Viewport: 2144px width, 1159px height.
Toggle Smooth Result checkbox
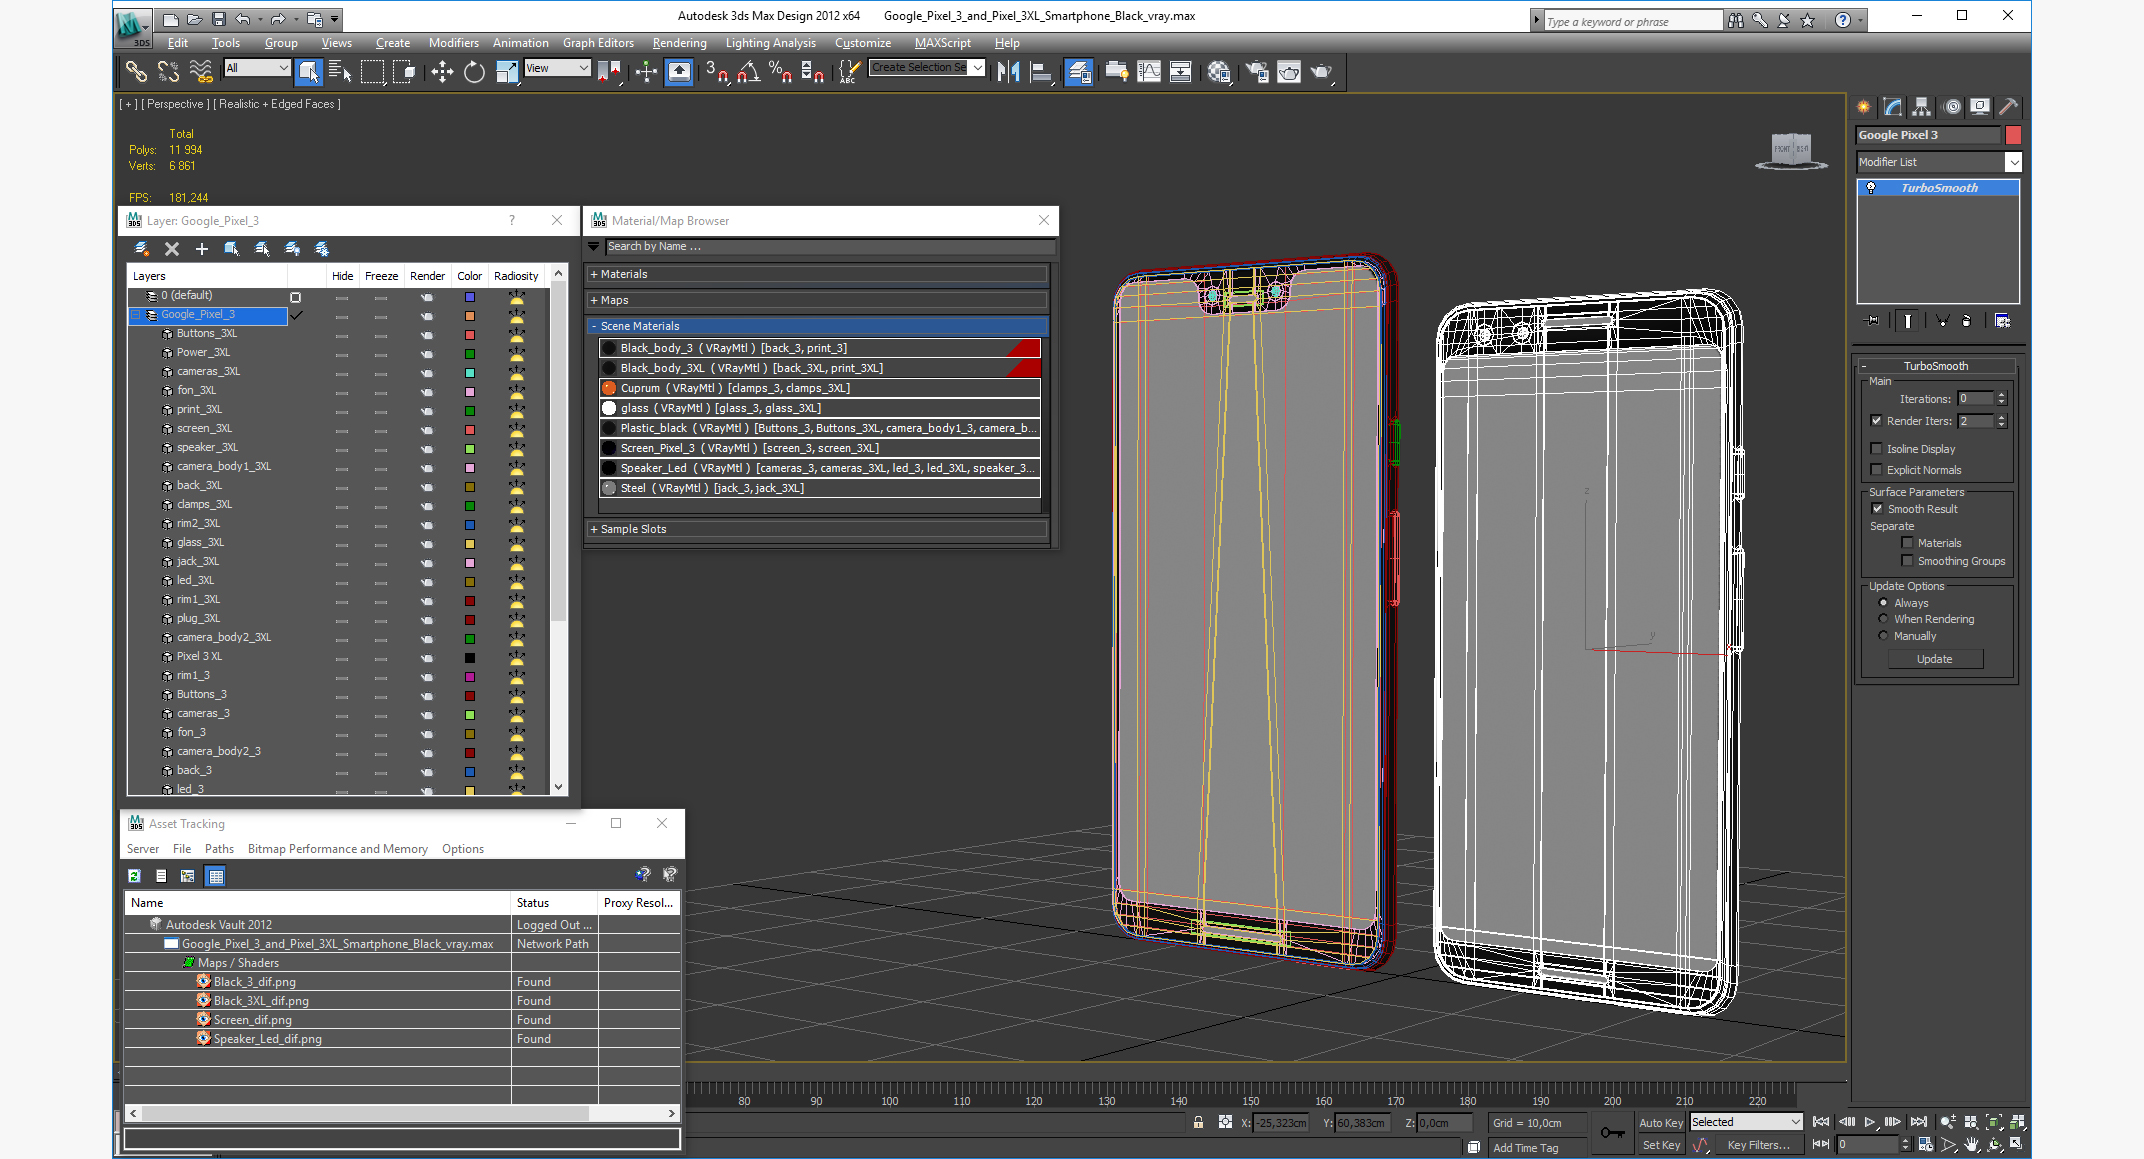point(1877,509)
